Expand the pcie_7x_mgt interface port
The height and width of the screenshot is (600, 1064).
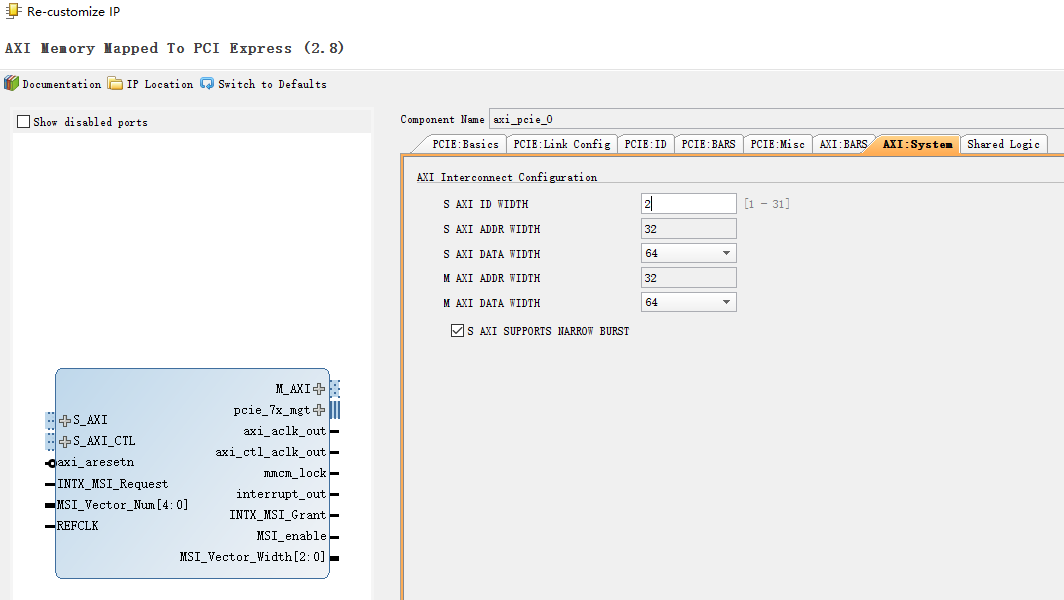tap(318, 409)
